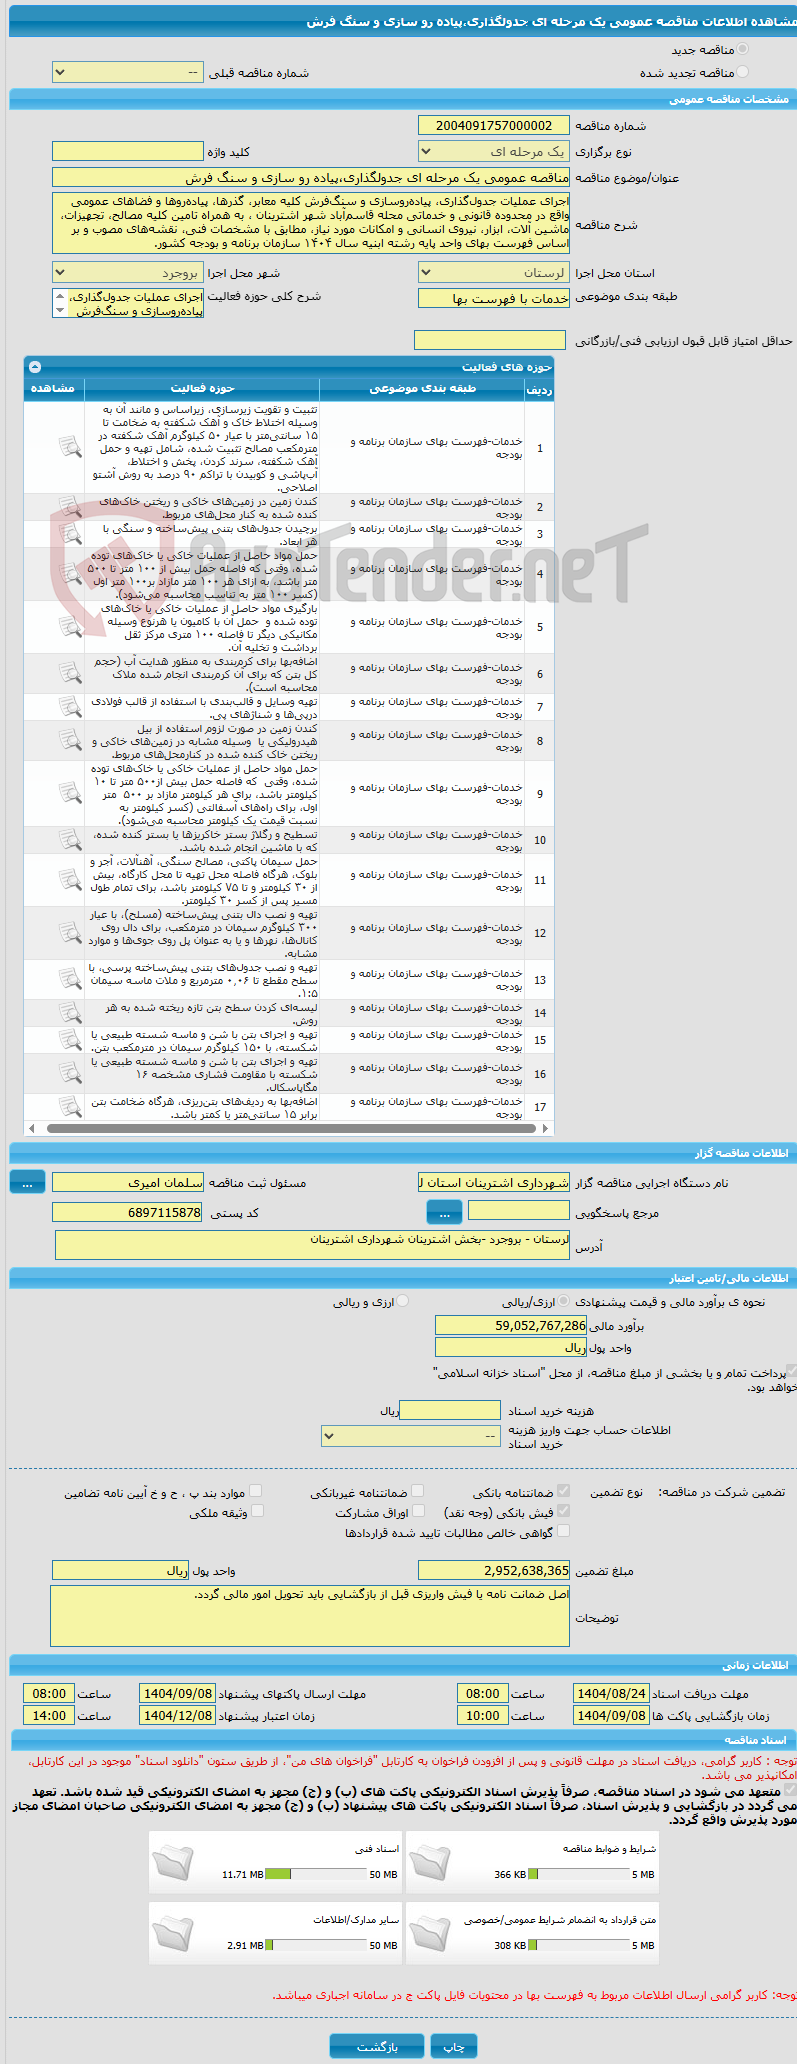The width and height of the screenshot is (797, 2064).
Task: Open the متن قرارداد folder icon
Action: (x=430, y=1932)
